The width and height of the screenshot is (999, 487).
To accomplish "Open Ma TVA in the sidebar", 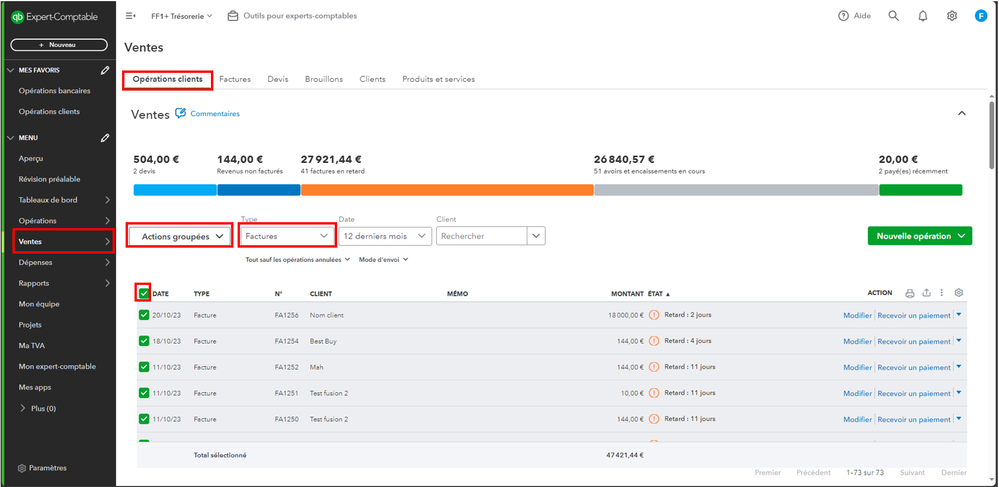I will (x=32, y=345).
